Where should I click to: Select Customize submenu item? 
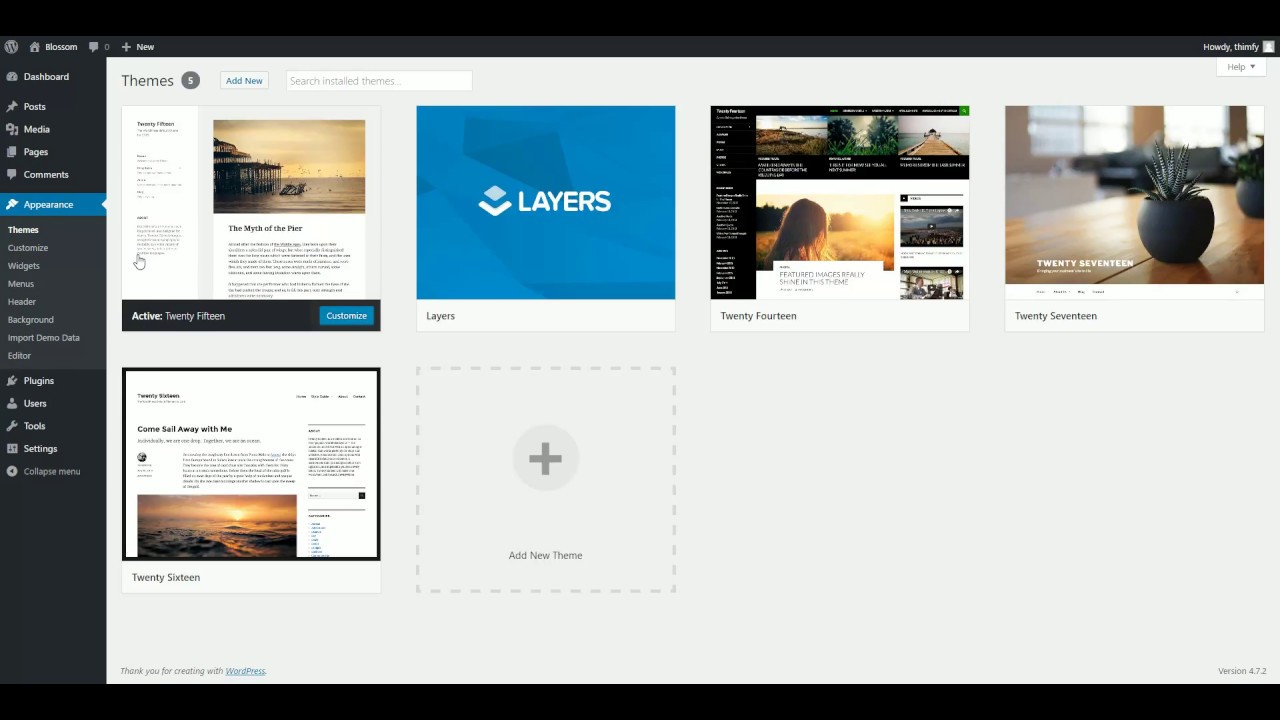28,248
